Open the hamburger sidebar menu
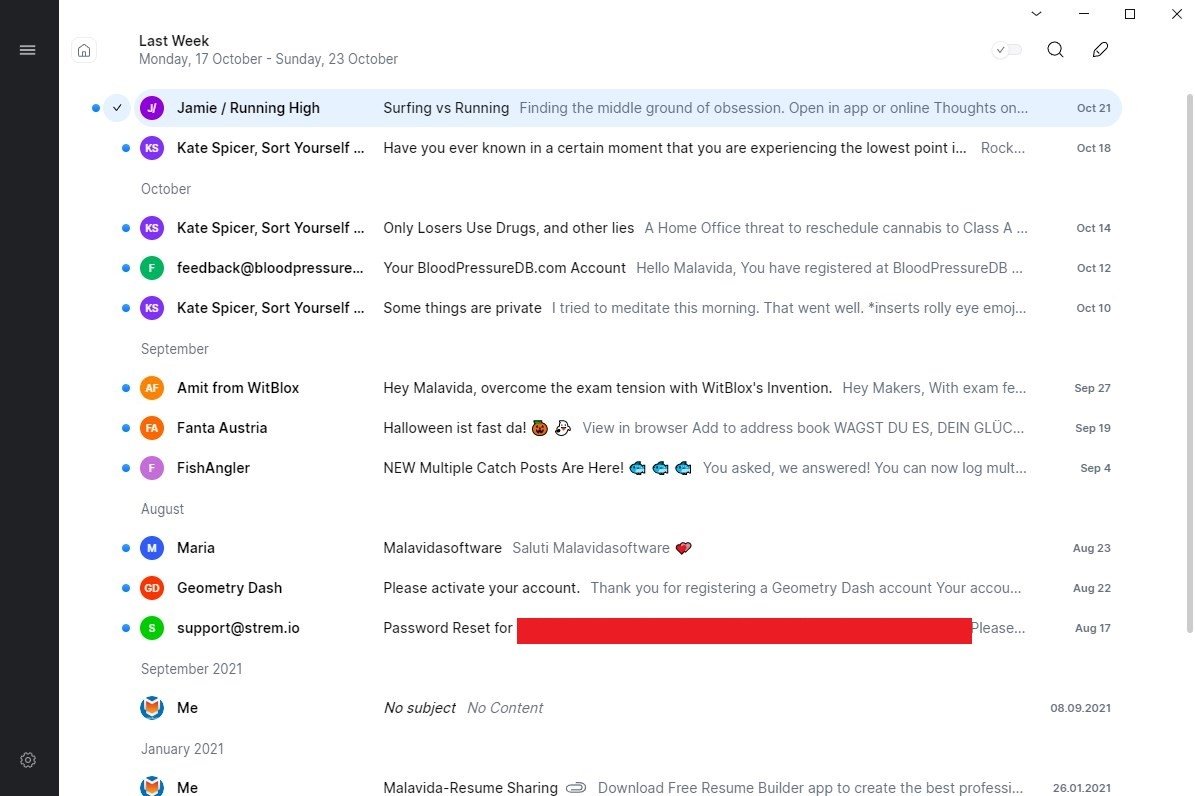 pos(27,50)
